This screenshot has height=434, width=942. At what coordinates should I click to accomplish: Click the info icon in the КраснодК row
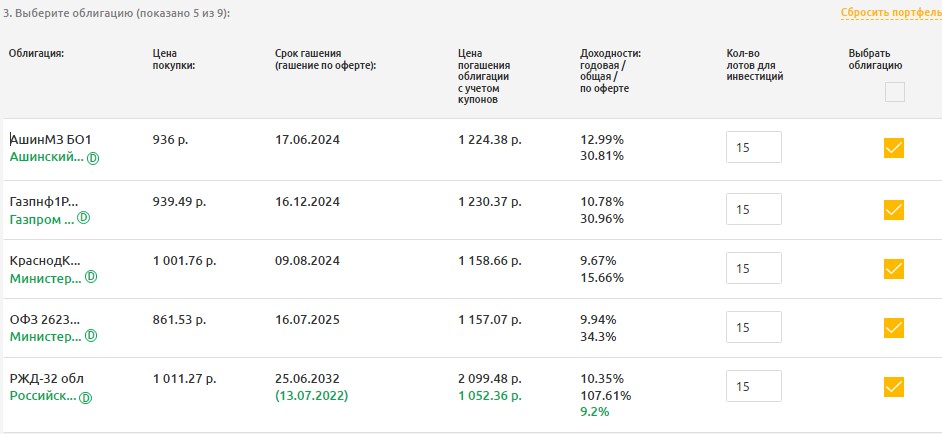pos(91,277)
